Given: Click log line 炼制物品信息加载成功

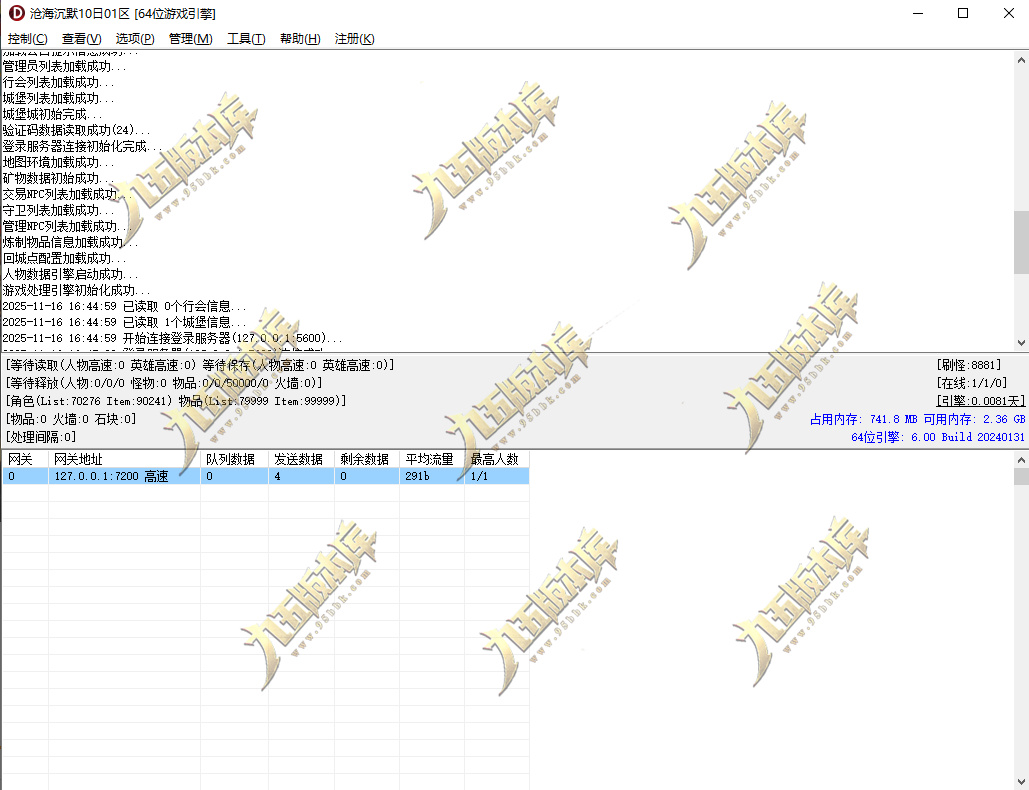Looking at the screenshot, I should coord(70,242).
